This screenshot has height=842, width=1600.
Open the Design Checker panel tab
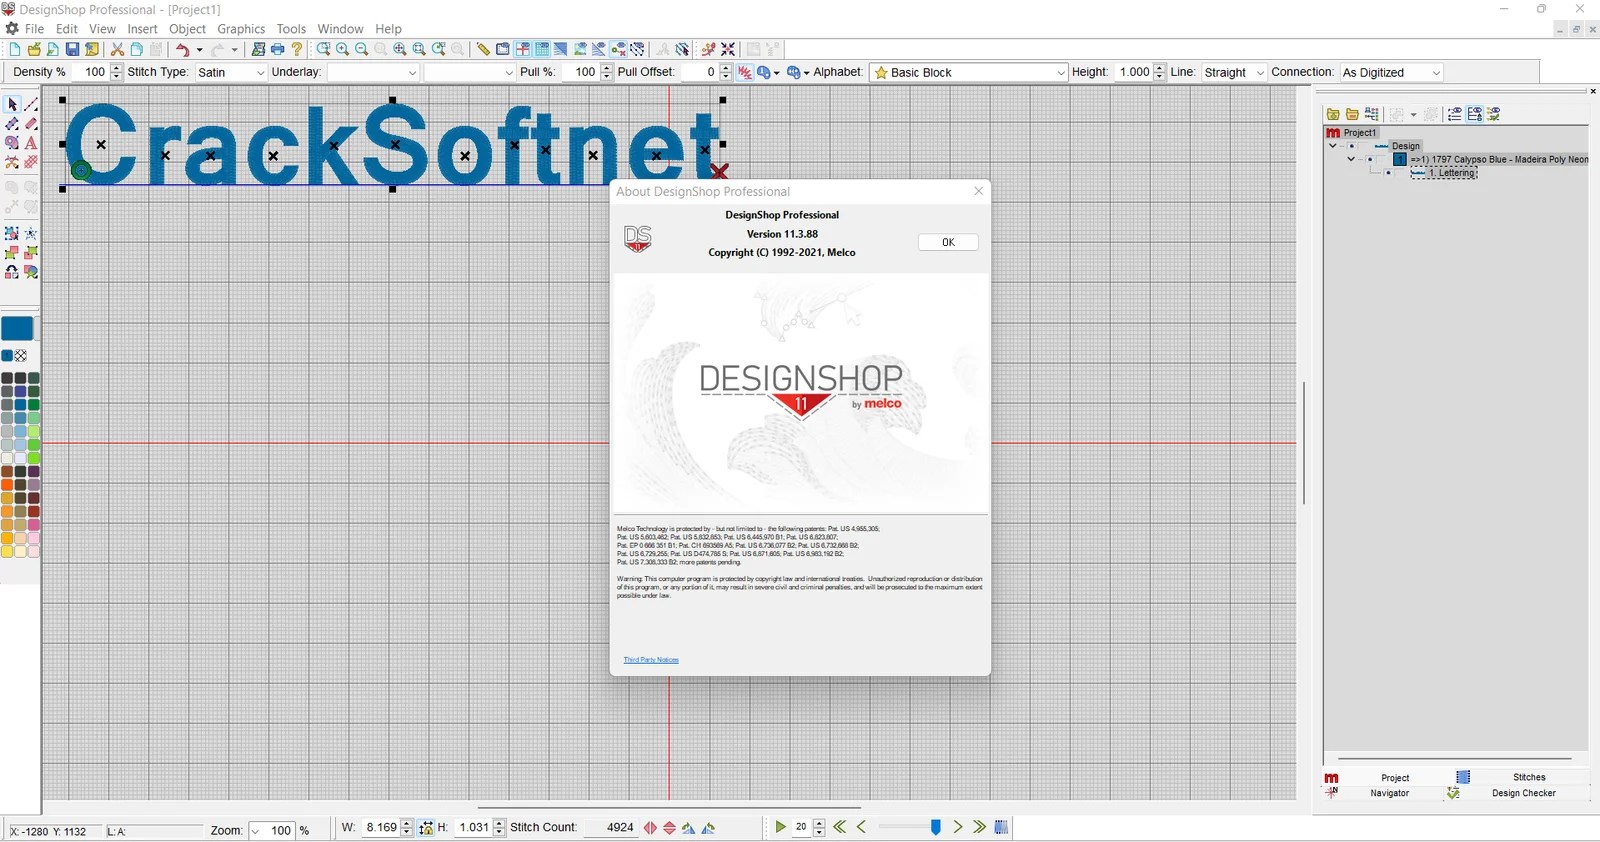(1523, 793)
